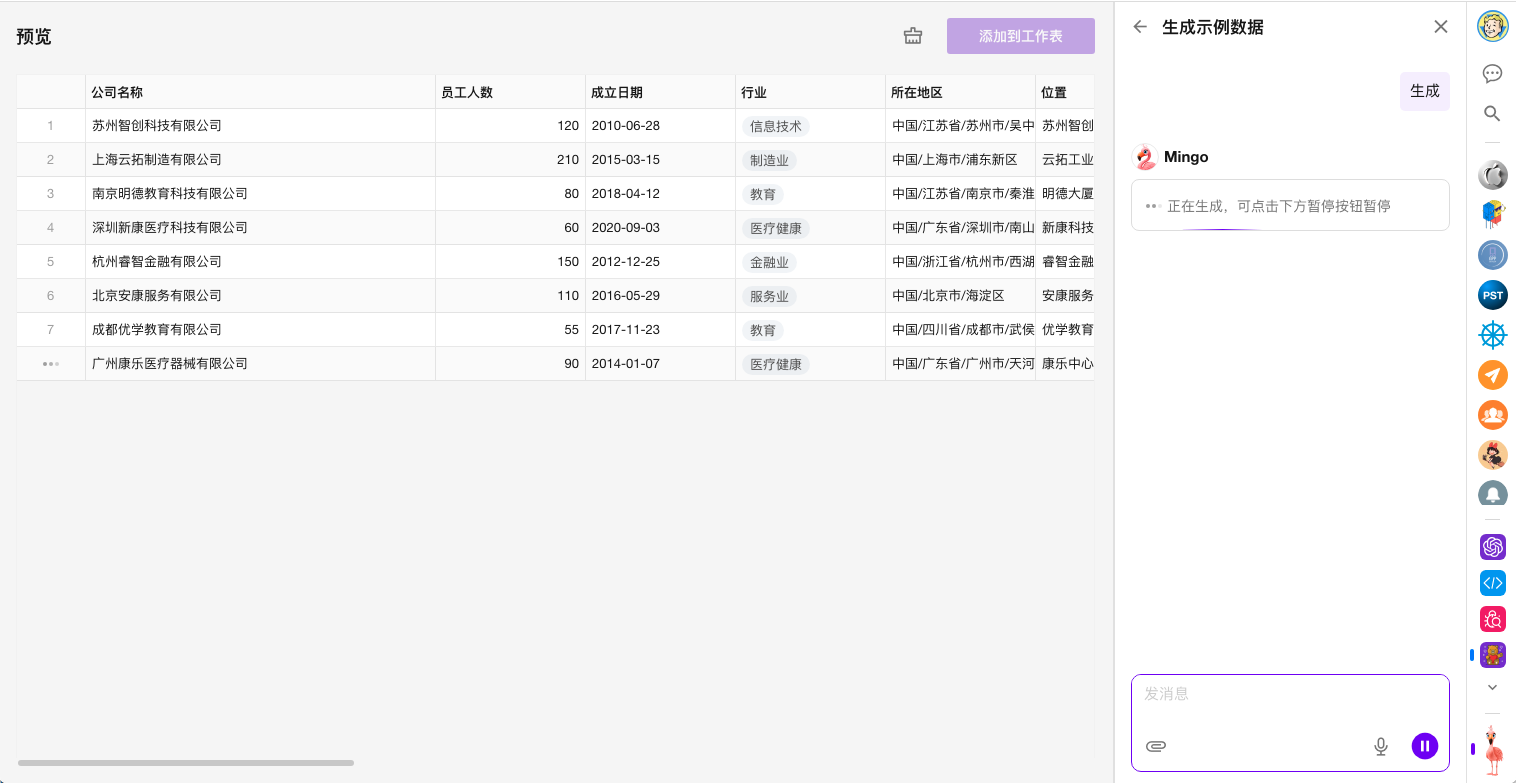Go back using the arrow beside 生成示例数据
This screenshot has width=1516, height=783.
(x=1140, y=27)
